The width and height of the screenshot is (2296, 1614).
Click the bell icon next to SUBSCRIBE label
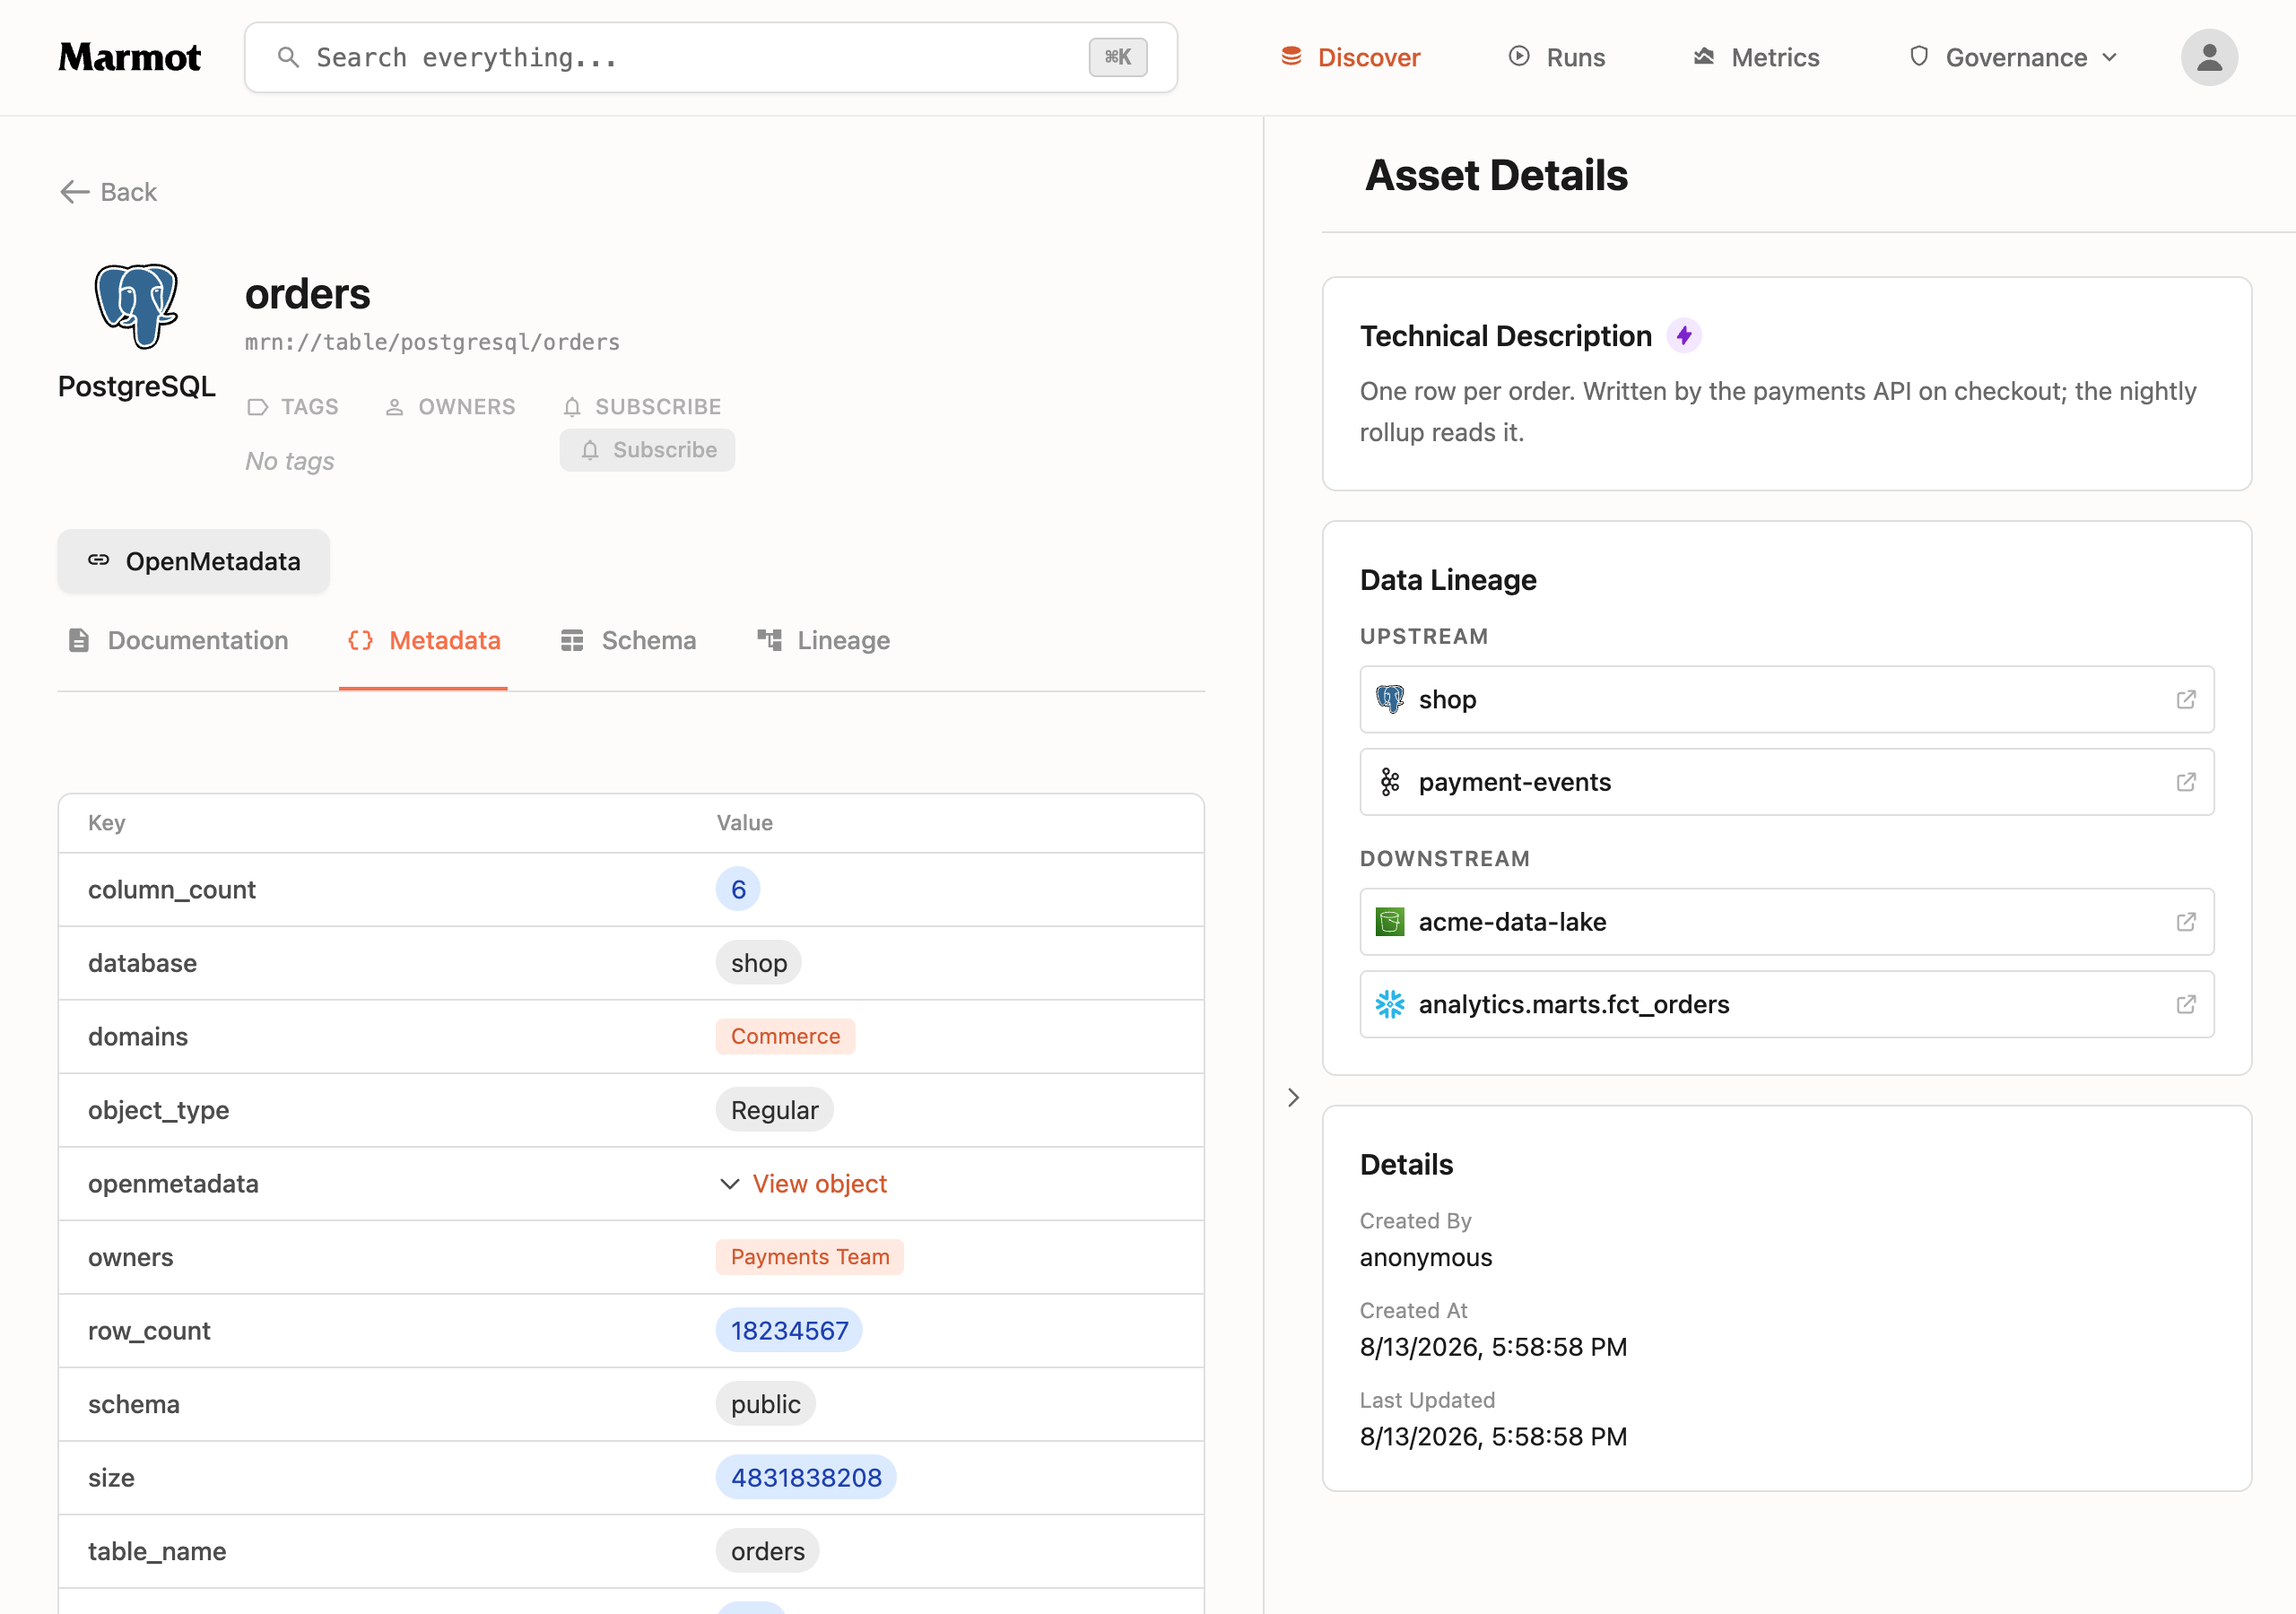572,407
